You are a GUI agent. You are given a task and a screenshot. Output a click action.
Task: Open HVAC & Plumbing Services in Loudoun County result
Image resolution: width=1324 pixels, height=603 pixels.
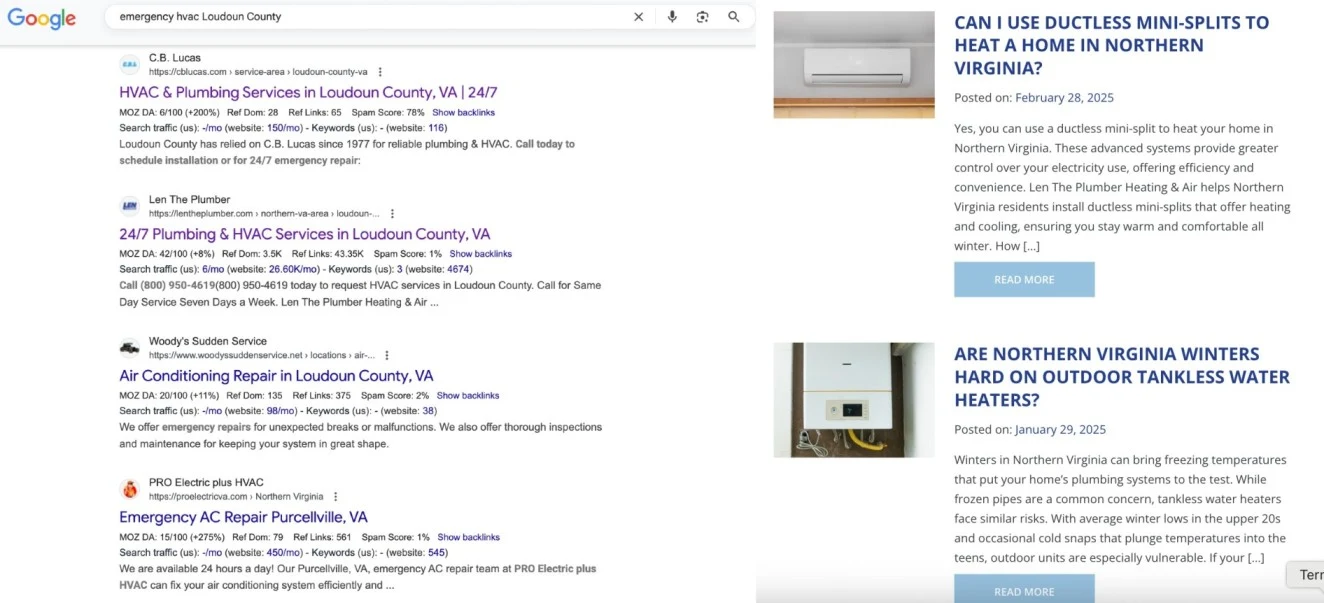tap(308, 93)
